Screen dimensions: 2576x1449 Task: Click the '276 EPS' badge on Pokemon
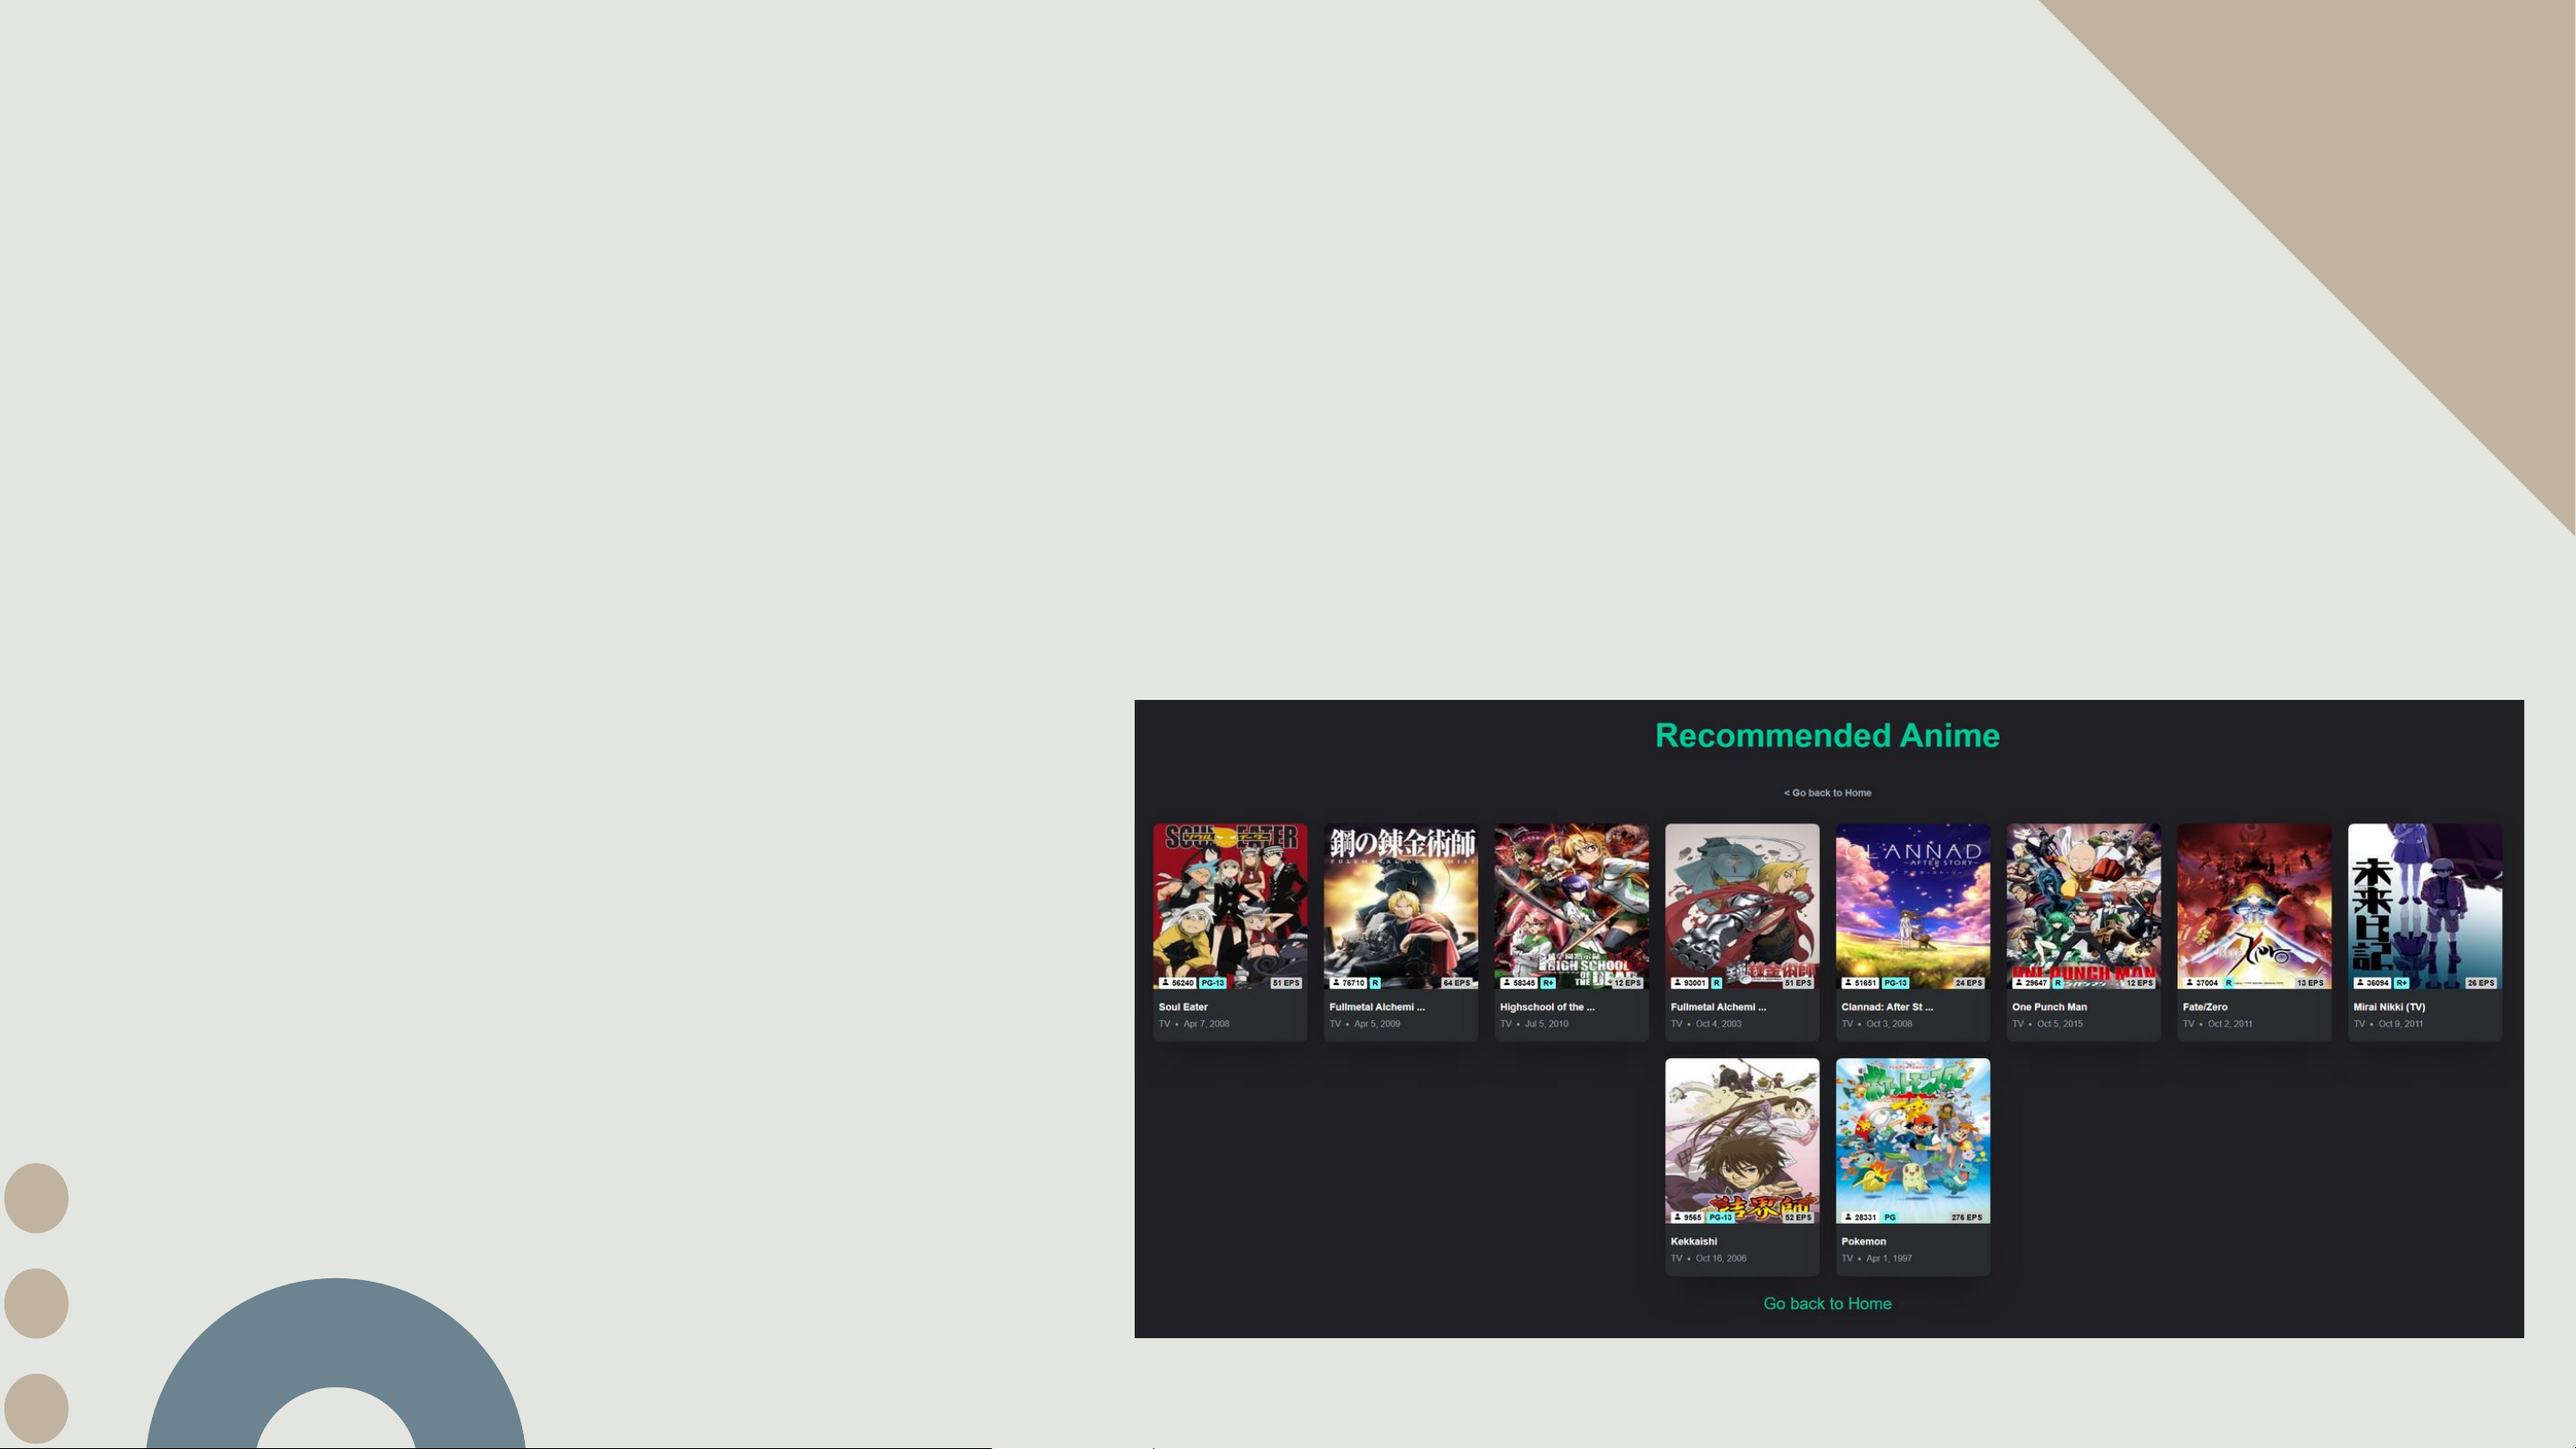coord(1966,1218)
